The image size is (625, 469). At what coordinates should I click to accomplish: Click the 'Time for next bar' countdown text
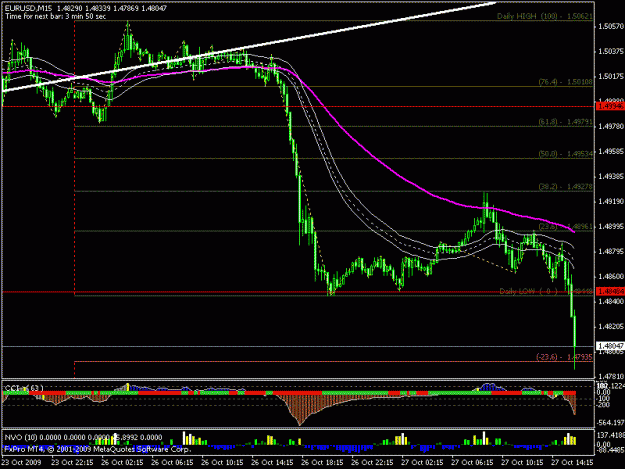tap(55, 16)
